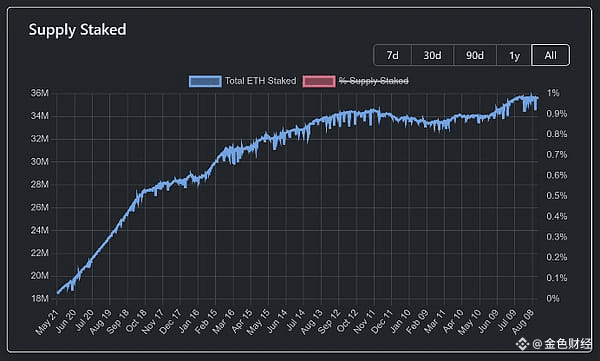Click the Sep 12 x-axis date

[x=329, y=322]
